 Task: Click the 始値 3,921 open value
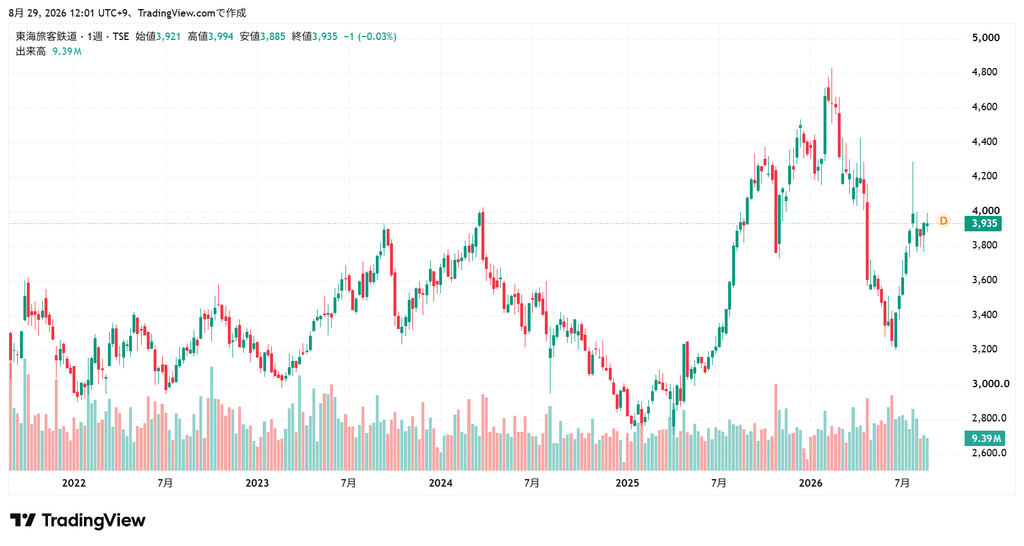[158, 37]
